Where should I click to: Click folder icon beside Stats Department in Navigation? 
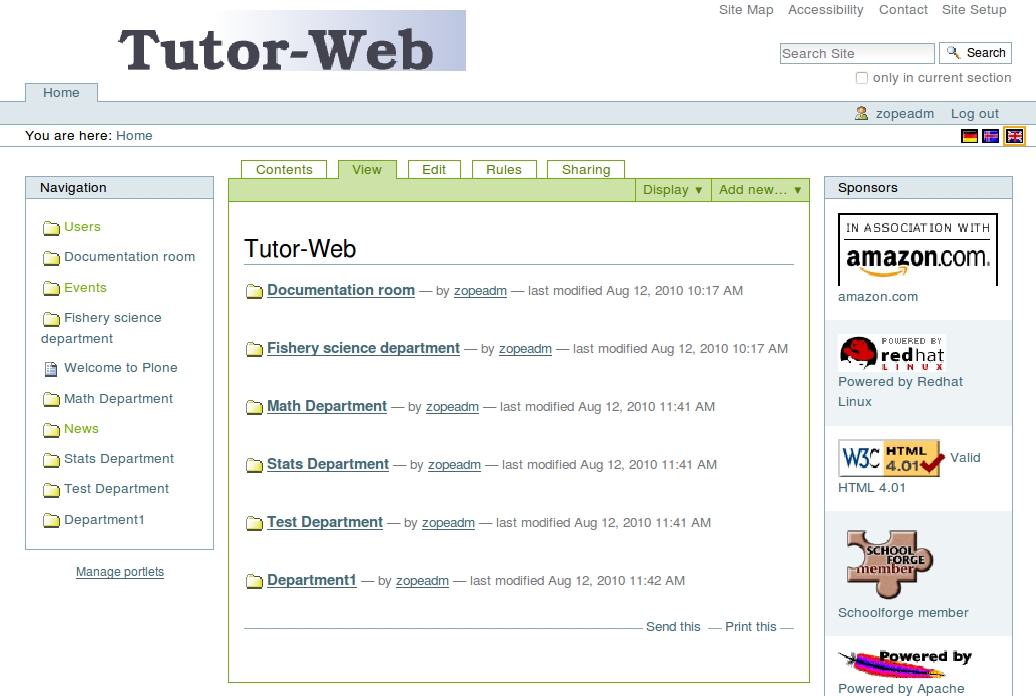pos(51,460)
